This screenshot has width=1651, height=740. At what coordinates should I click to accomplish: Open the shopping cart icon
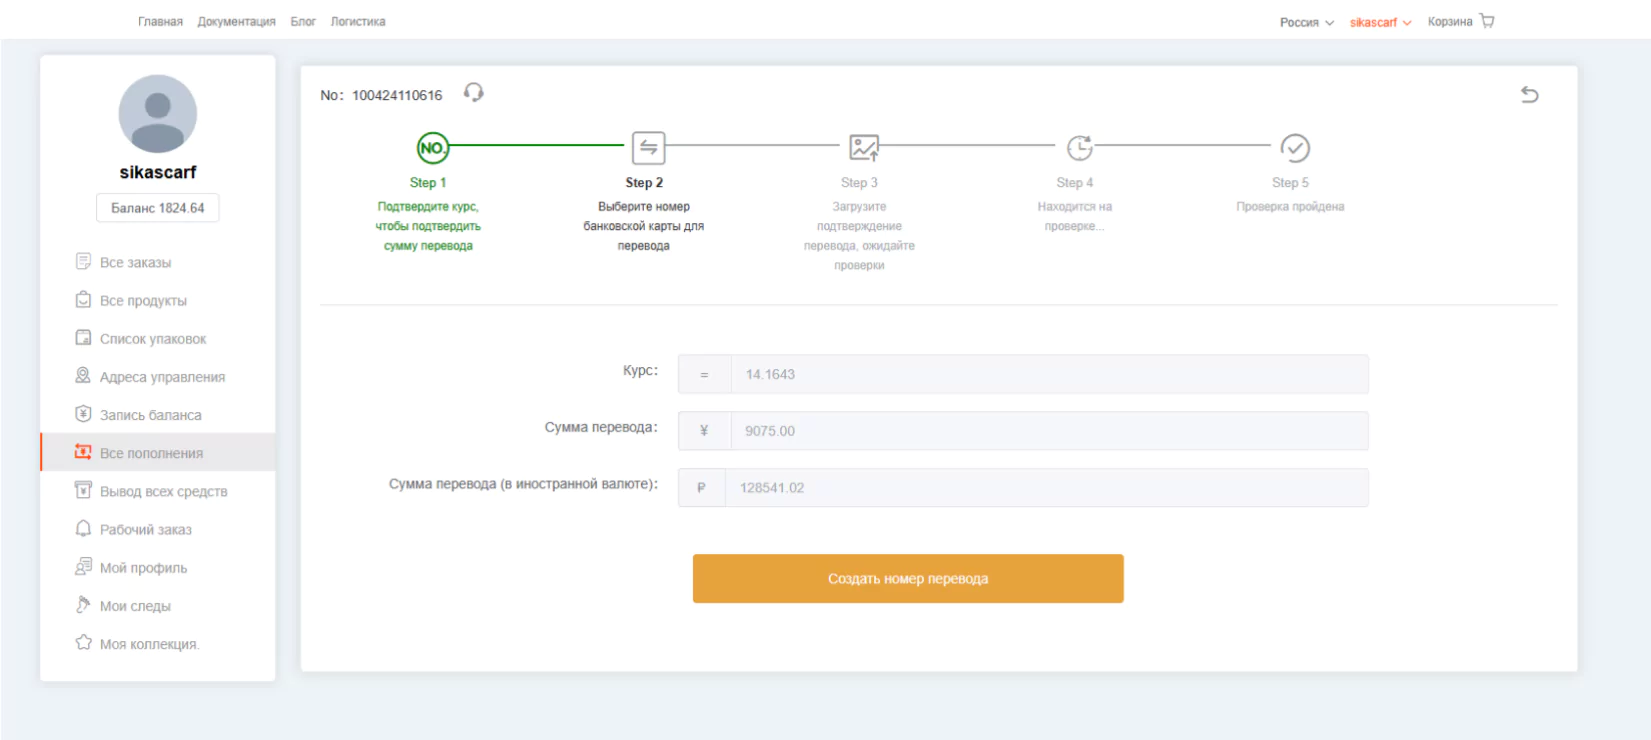tap(1487, 21)
